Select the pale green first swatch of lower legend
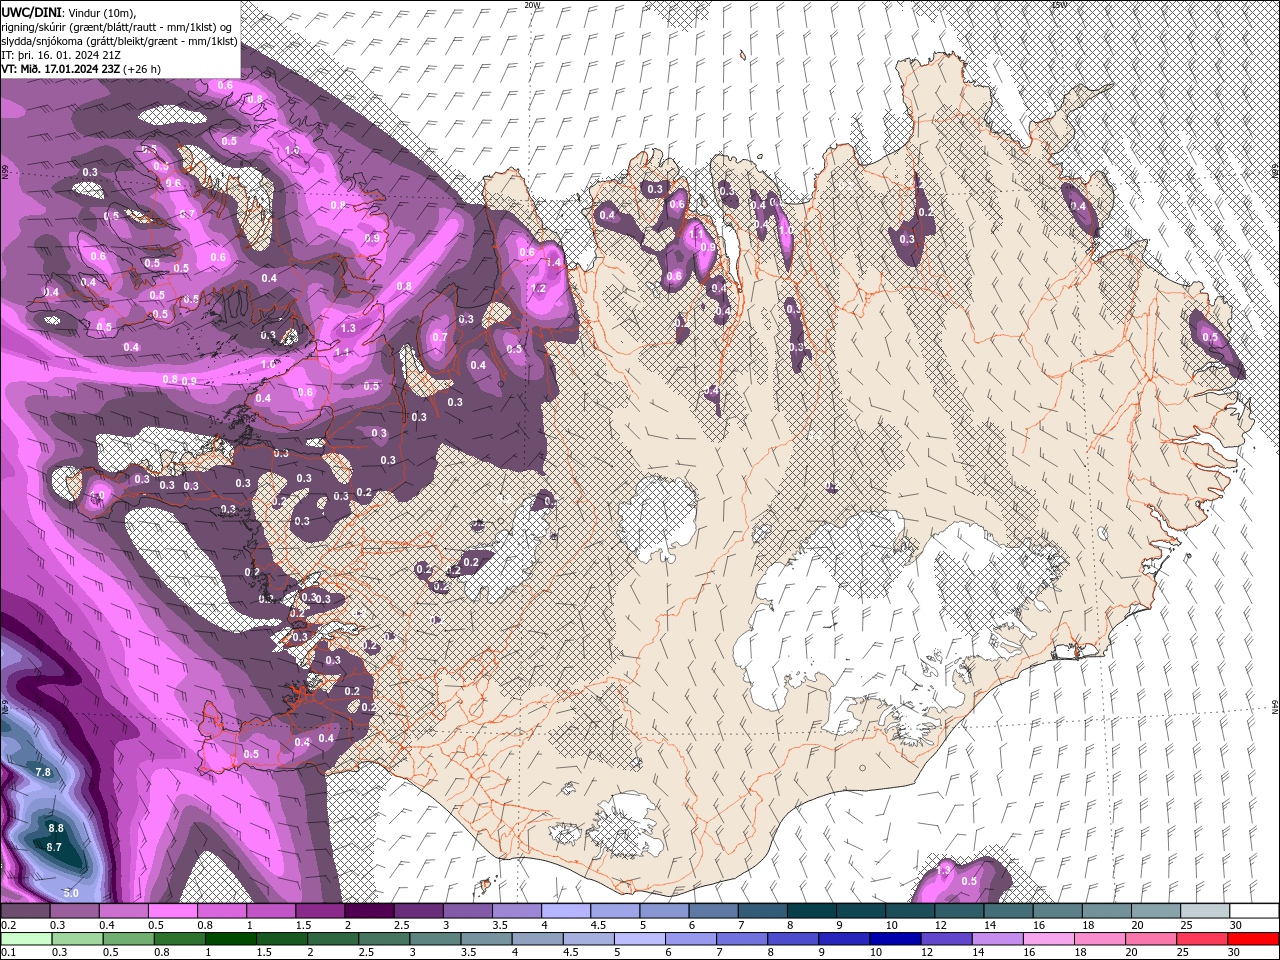 point(25,939)
